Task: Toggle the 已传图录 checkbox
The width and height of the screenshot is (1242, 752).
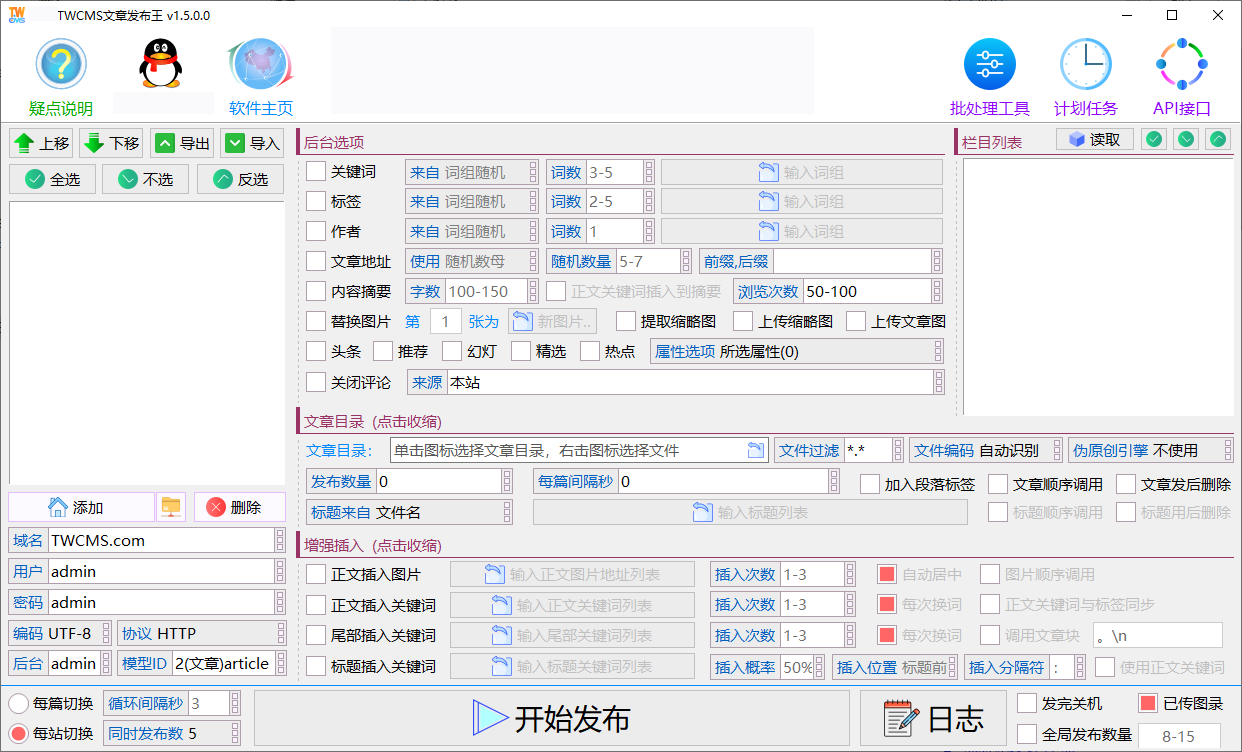Action: point(1148,703)
